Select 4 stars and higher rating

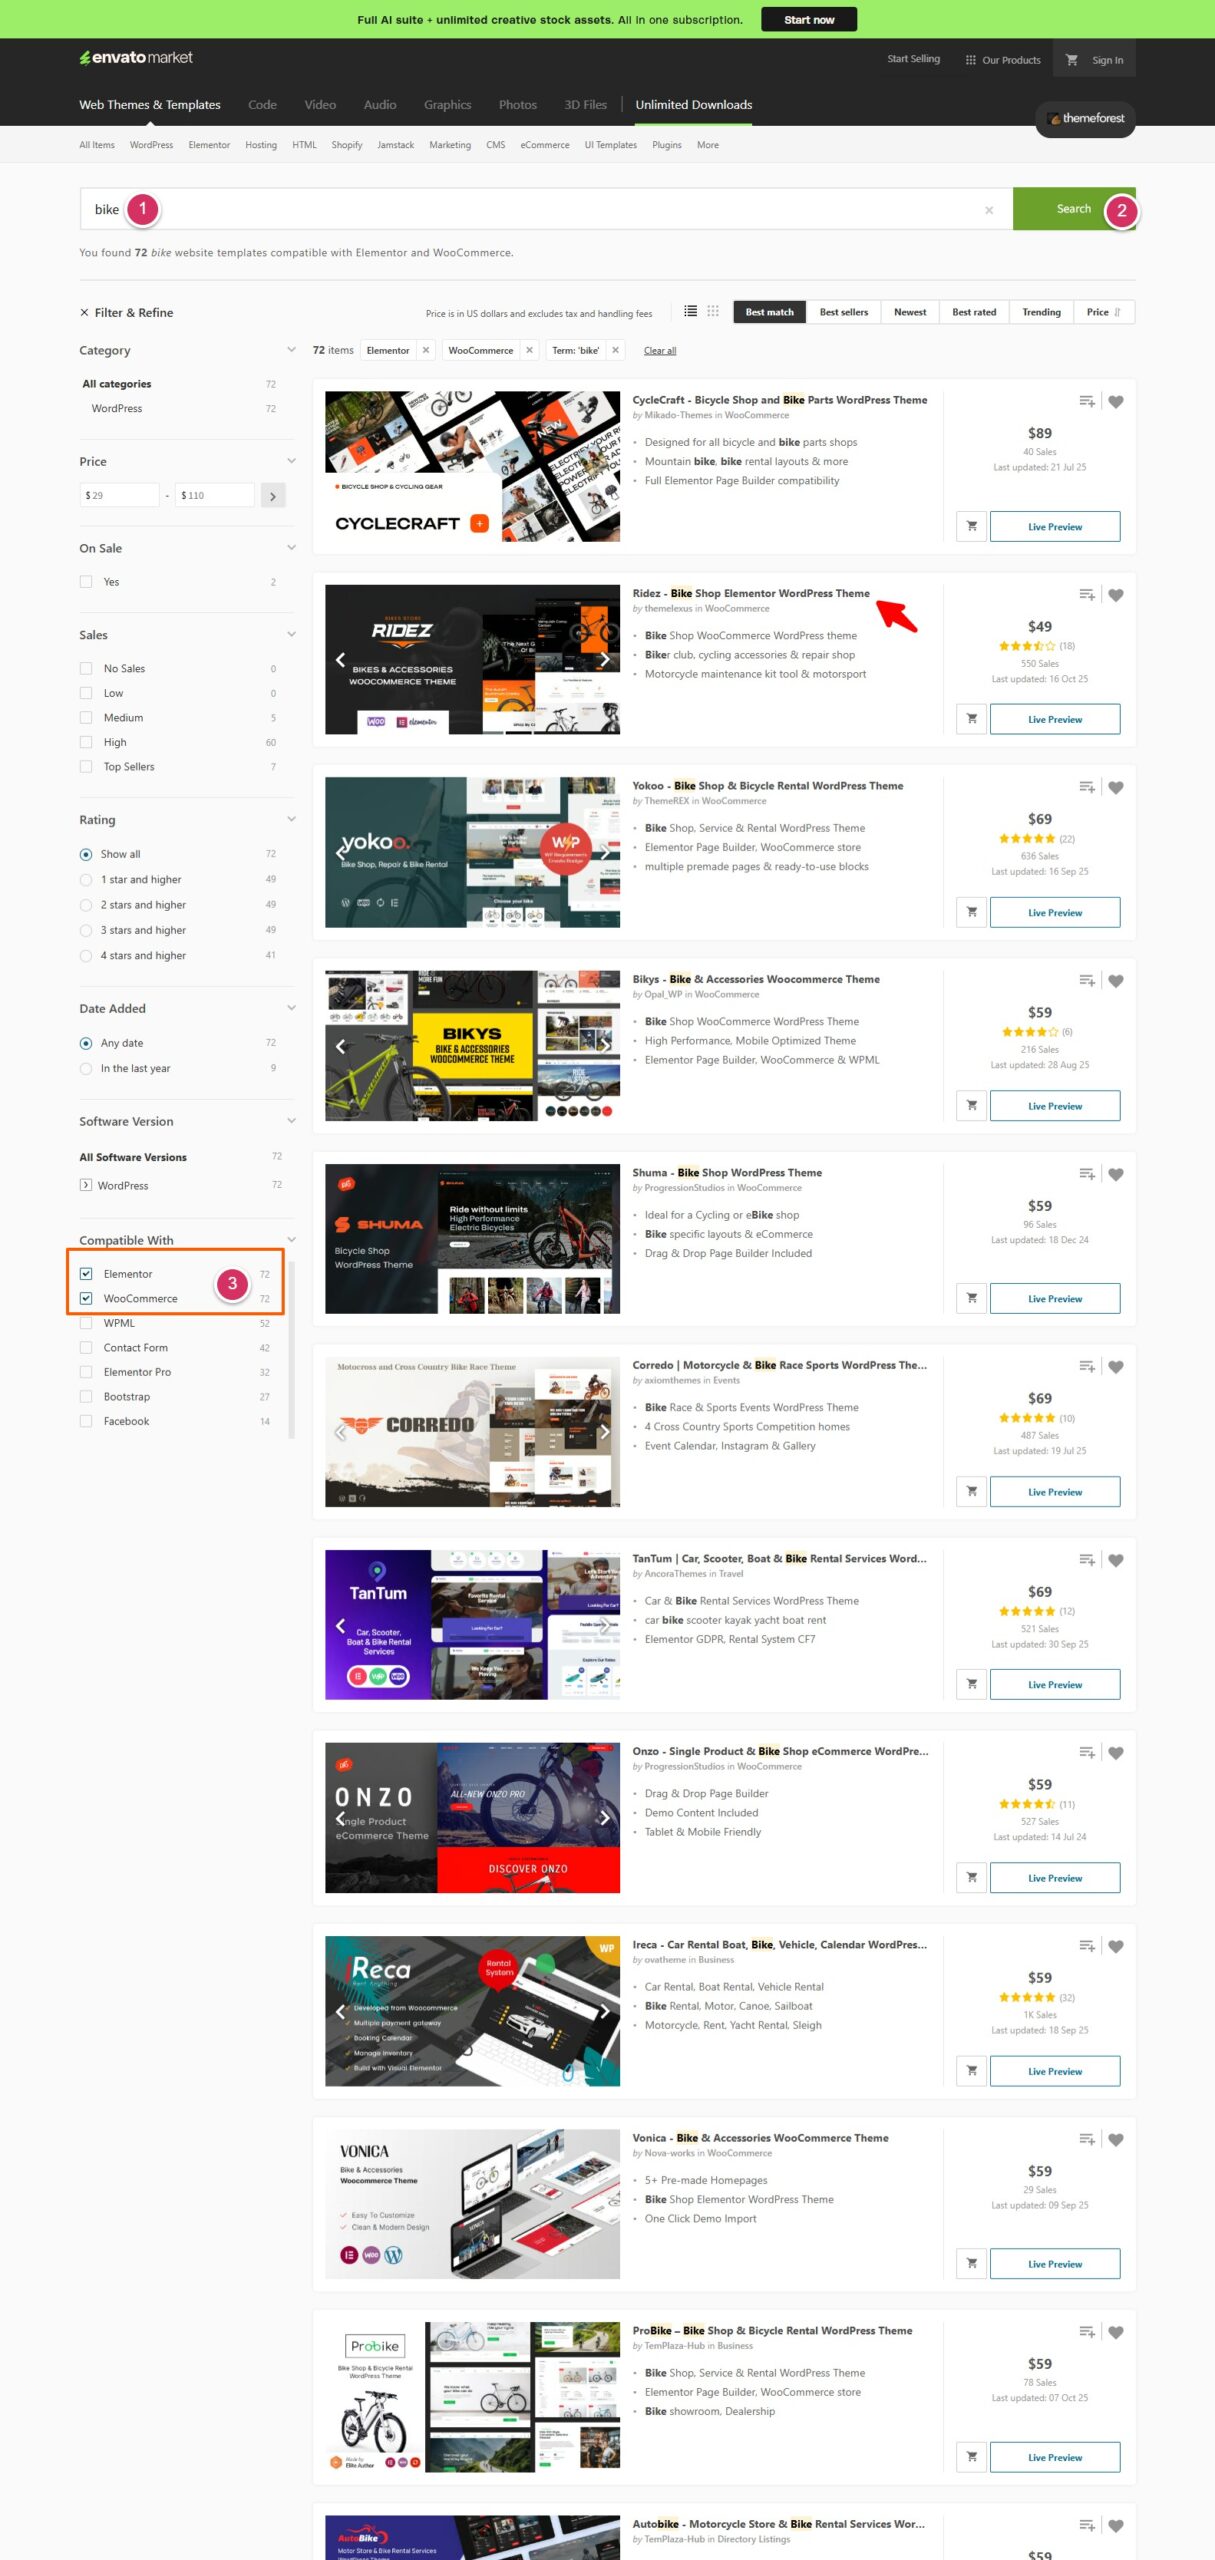point(86,956)
